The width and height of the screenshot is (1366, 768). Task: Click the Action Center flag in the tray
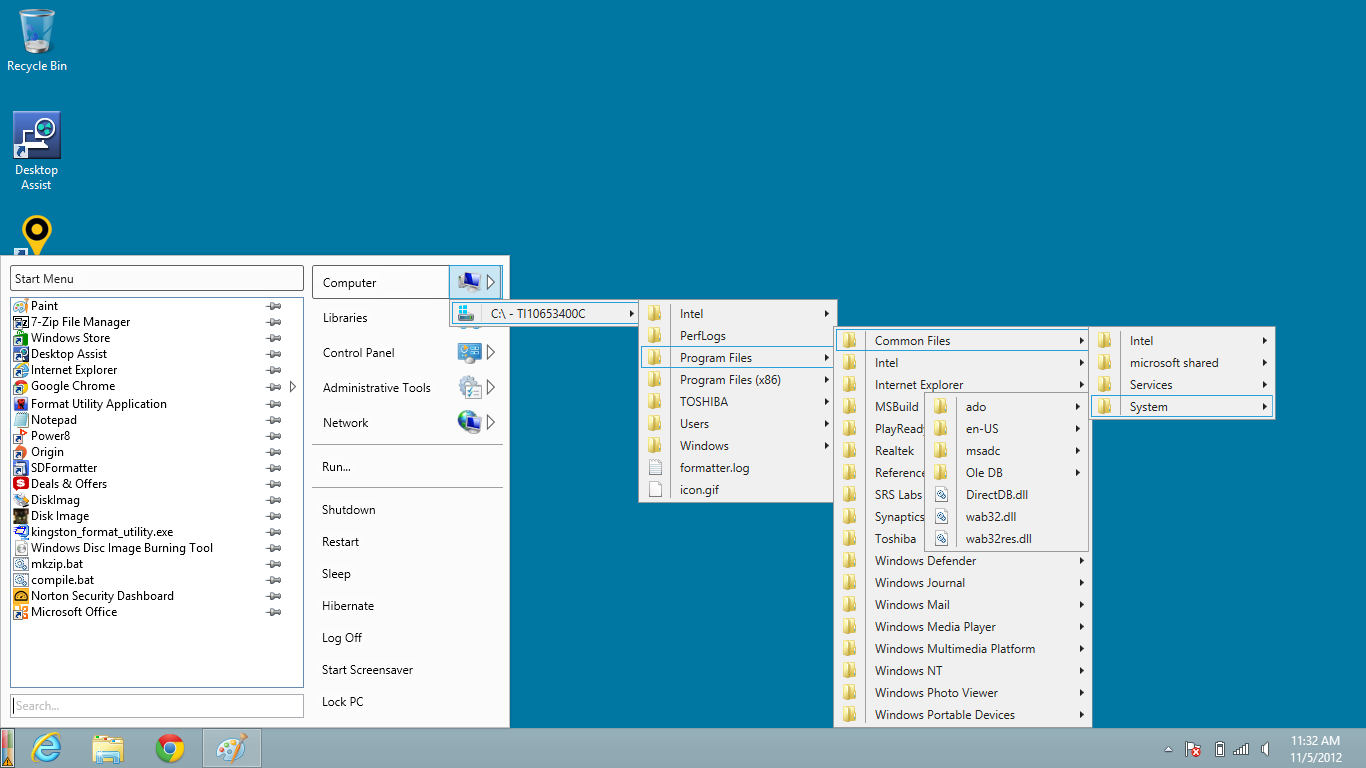coord(1192,748)
